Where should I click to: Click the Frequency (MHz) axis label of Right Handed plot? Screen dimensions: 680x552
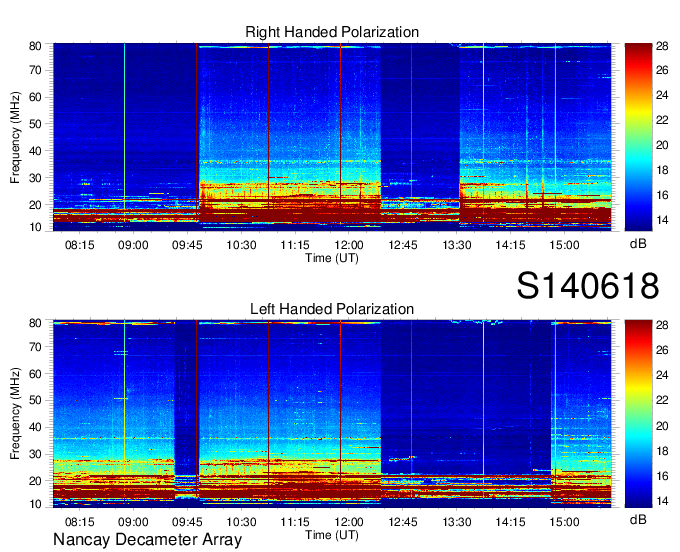click(x=15, y=137)
